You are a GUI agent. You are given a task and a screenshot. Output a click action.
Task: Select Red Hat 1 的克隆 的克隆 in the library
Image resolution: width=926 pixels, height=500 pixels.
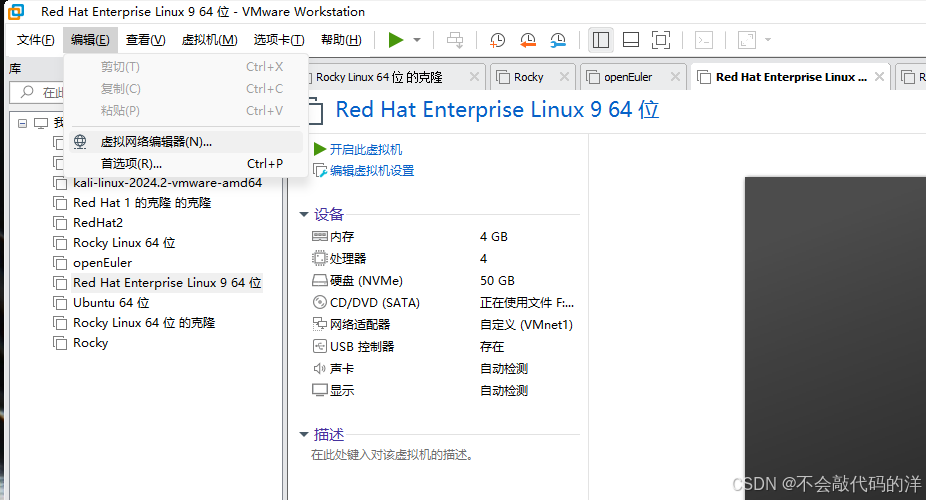(x=142, y=203)
